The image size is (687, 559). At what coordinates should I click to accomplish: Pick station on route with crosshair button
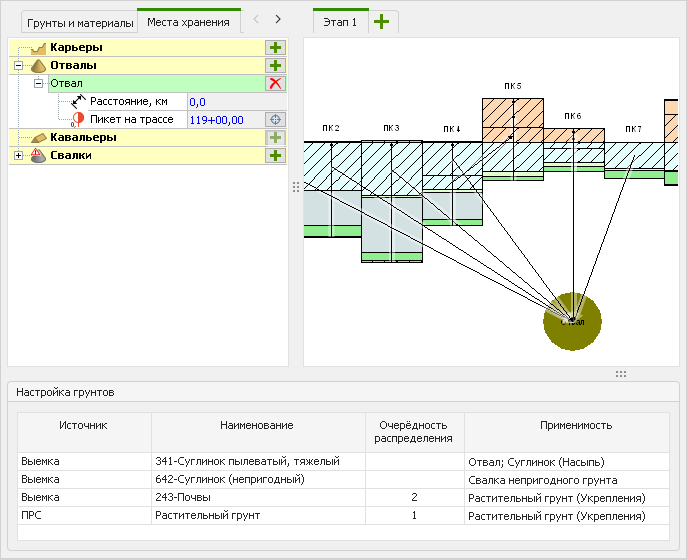point(275,119)
